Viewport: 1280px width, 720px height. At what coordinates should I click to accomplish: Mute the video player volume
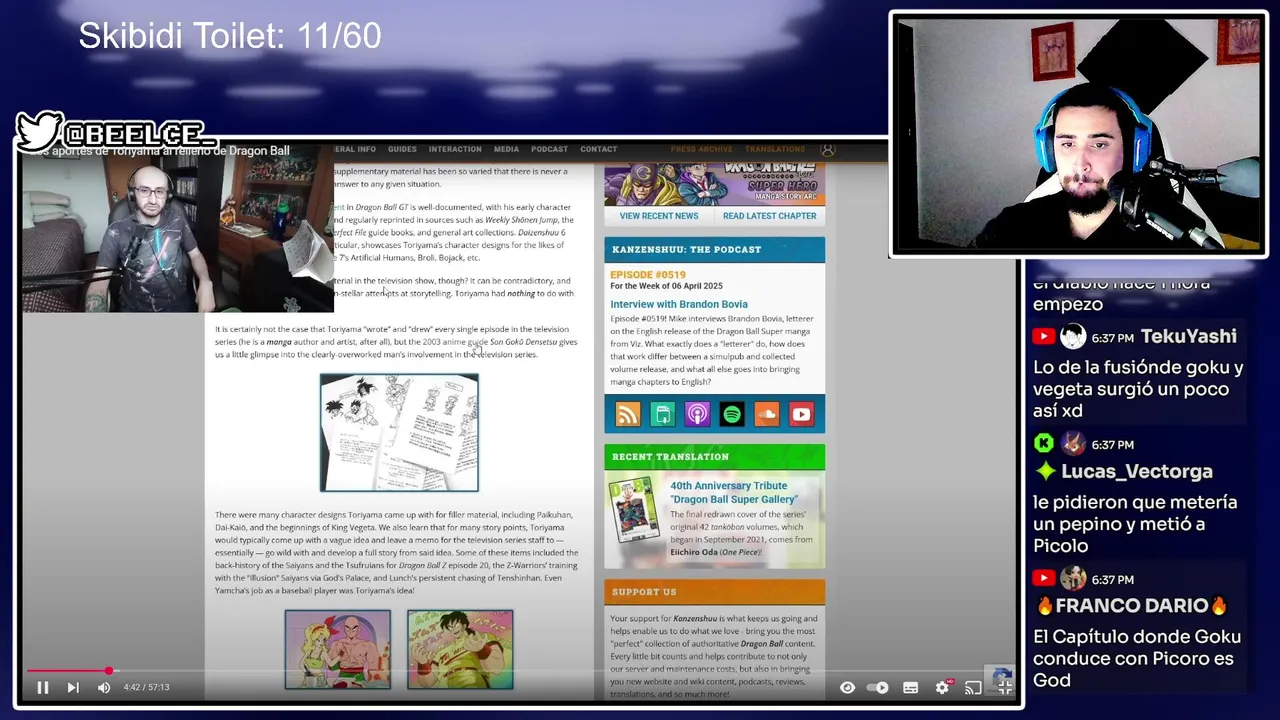click(104, 687)
